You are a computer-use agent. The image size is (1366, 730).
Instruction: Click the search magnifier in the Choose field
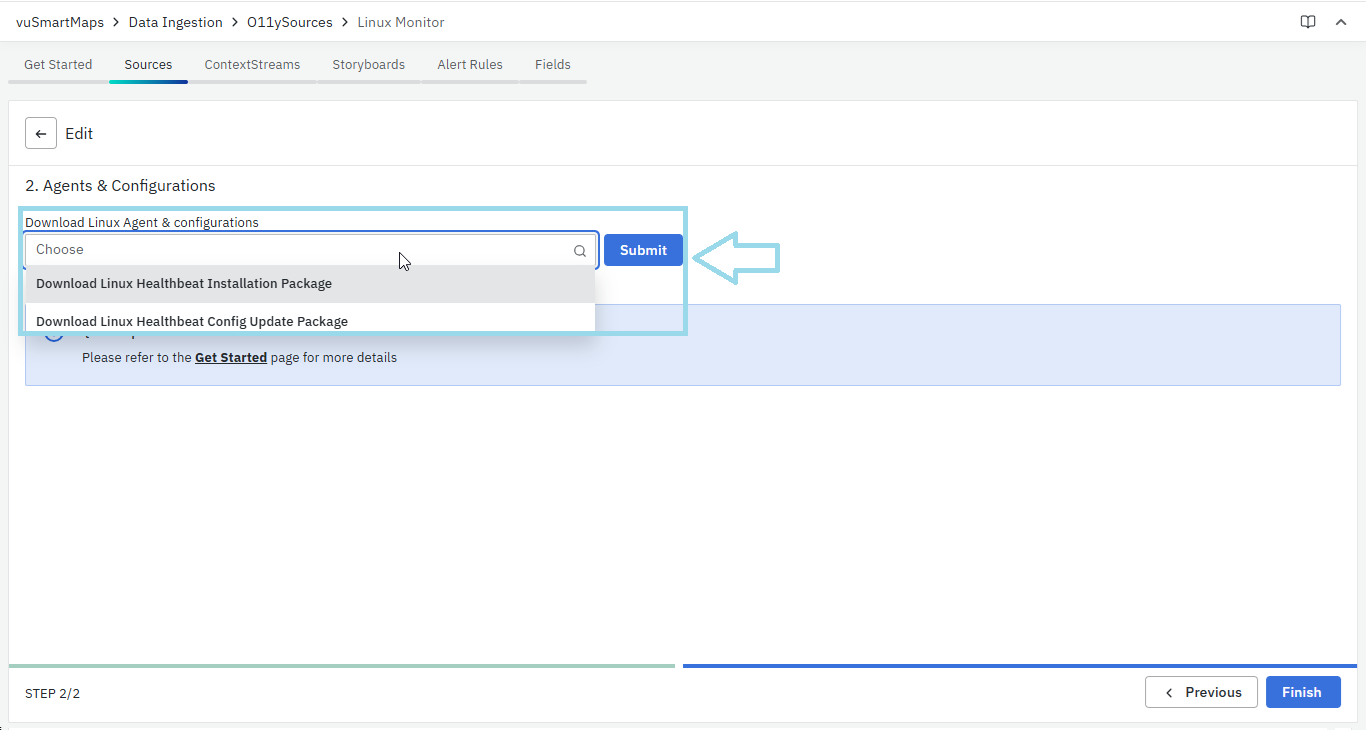coord(580,250)
